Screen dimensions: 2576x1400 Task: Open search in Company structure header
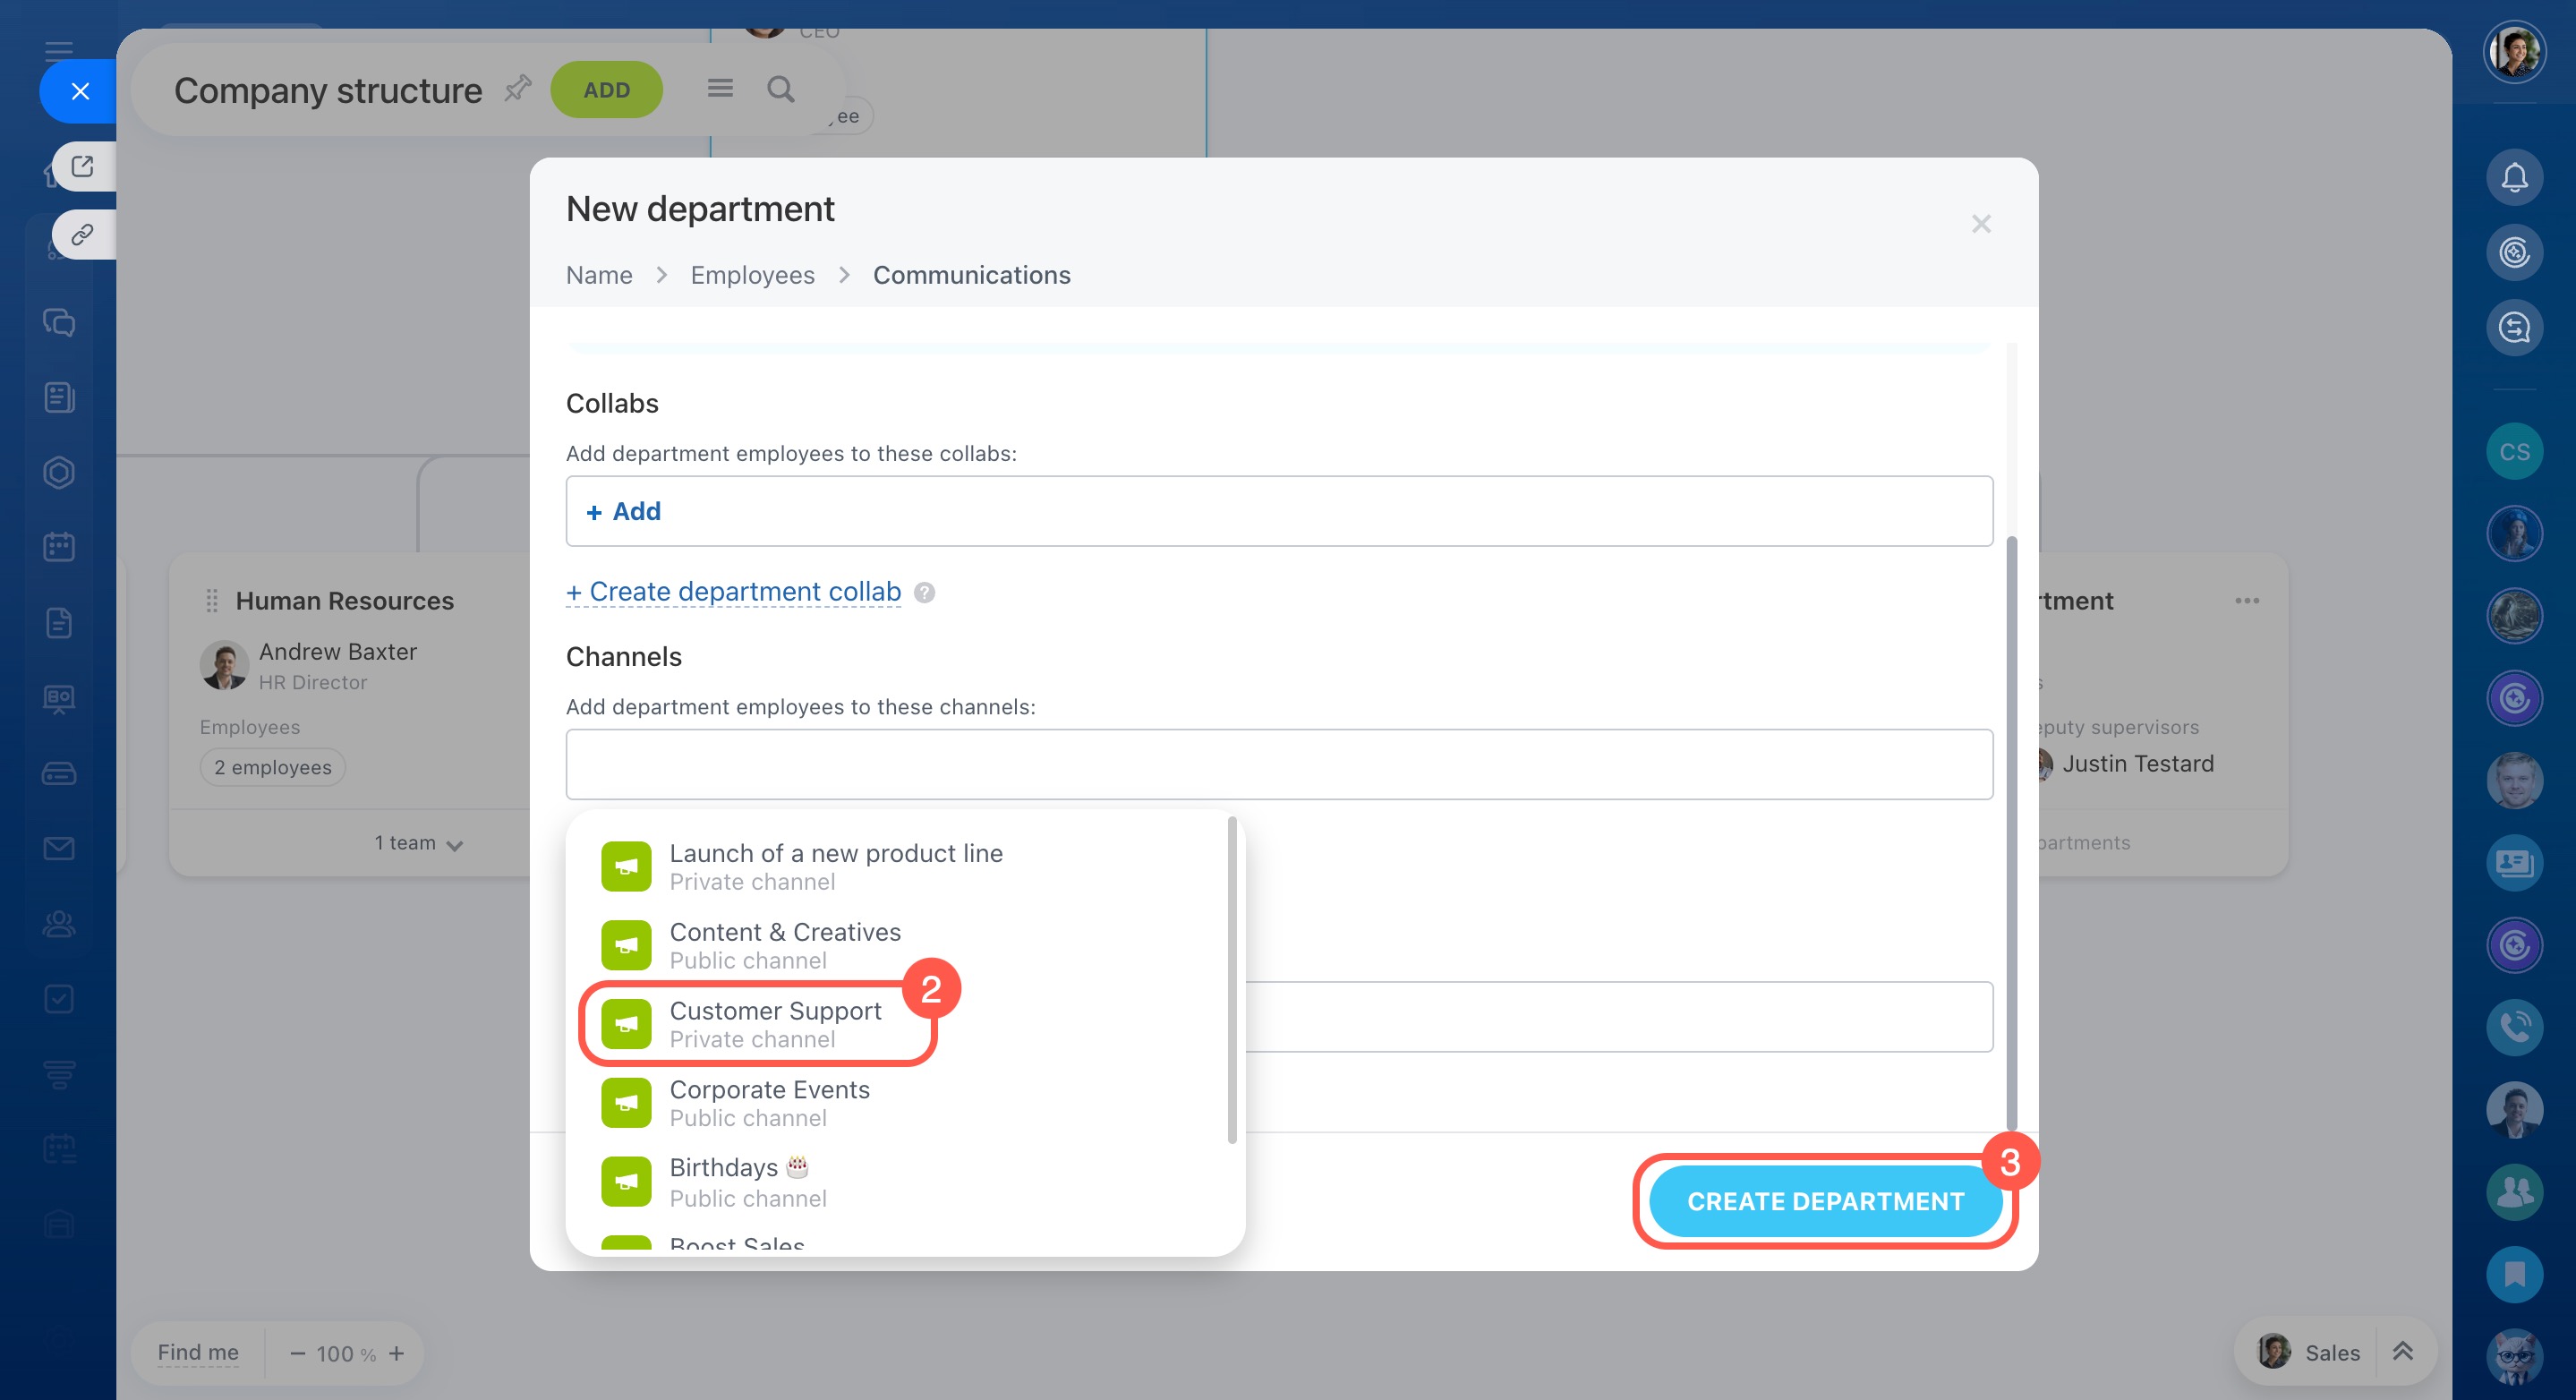pyautogui.click(x=780, y=90)
